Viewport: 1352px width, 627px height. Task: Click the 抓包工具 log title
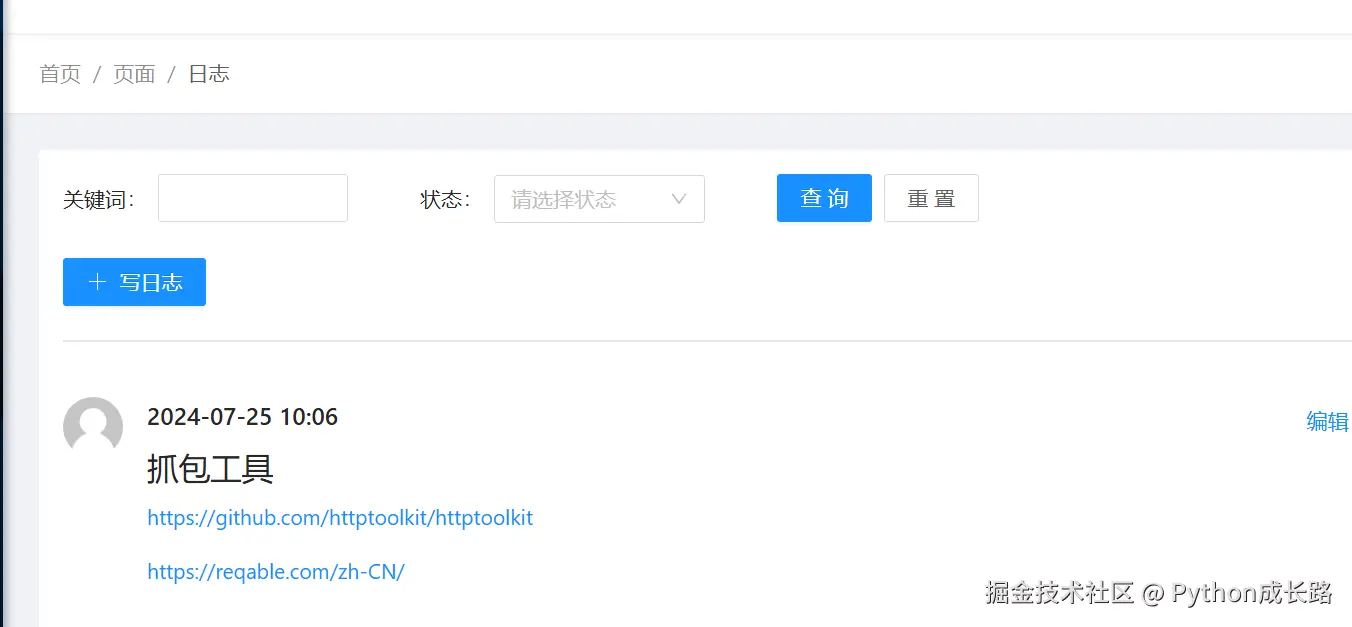coord(210,468)
